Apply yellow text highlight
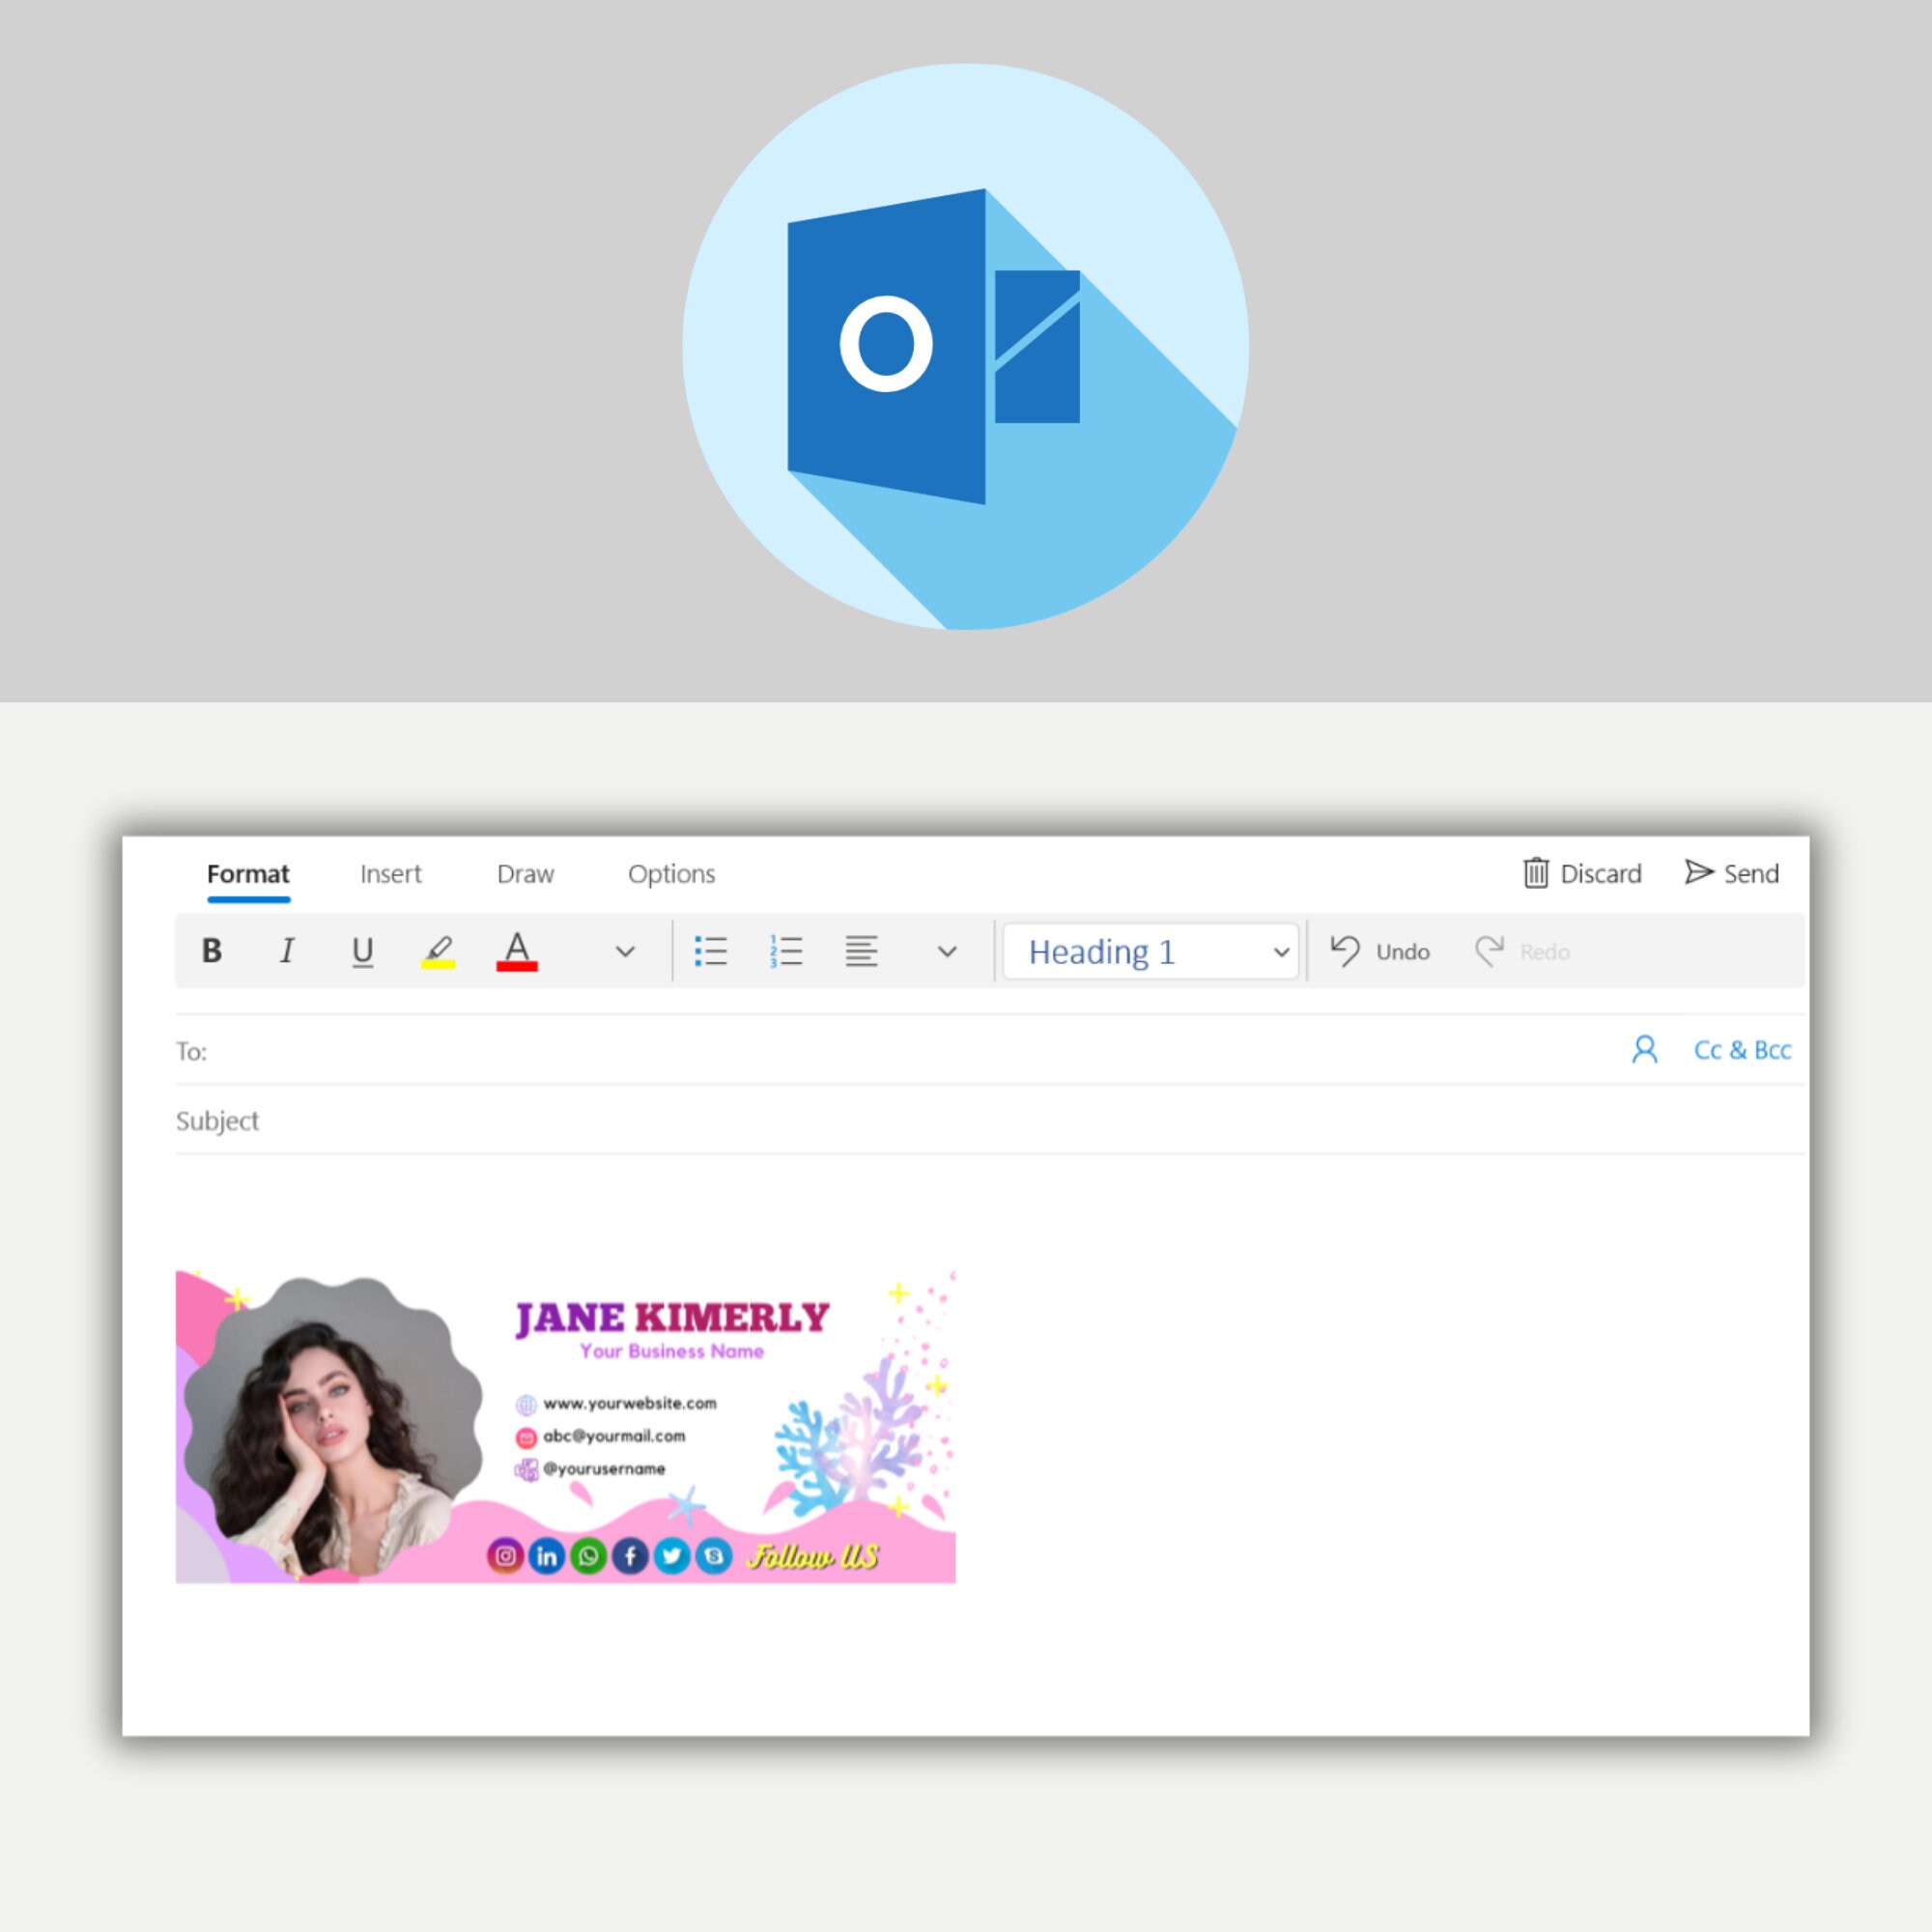The width and height of the screenshot is (1932, 1932). pyautogui.click(x=440, y=948)
